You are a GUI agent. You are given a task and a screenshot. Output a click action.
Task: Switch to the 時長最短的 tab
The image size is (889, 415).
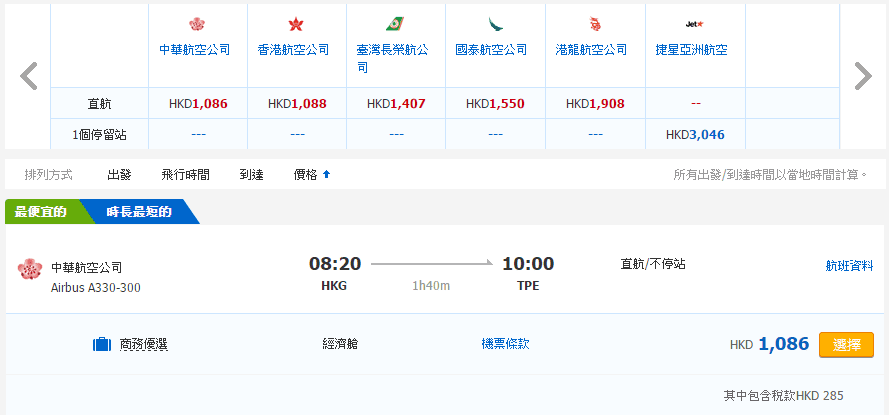coord(138,212)
